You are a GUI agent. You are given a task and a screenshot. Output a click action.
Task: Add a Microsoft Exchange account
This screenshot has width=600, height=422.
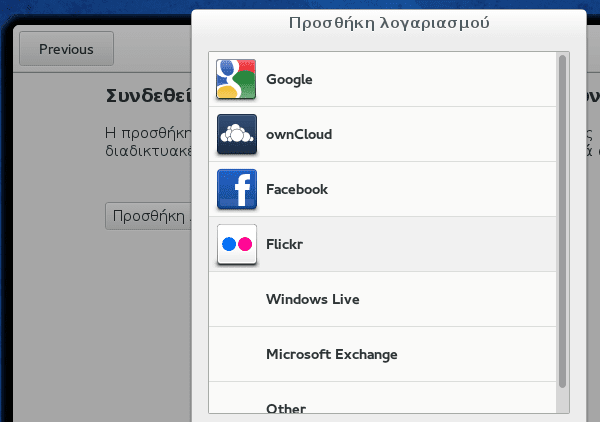click(382, 354)
